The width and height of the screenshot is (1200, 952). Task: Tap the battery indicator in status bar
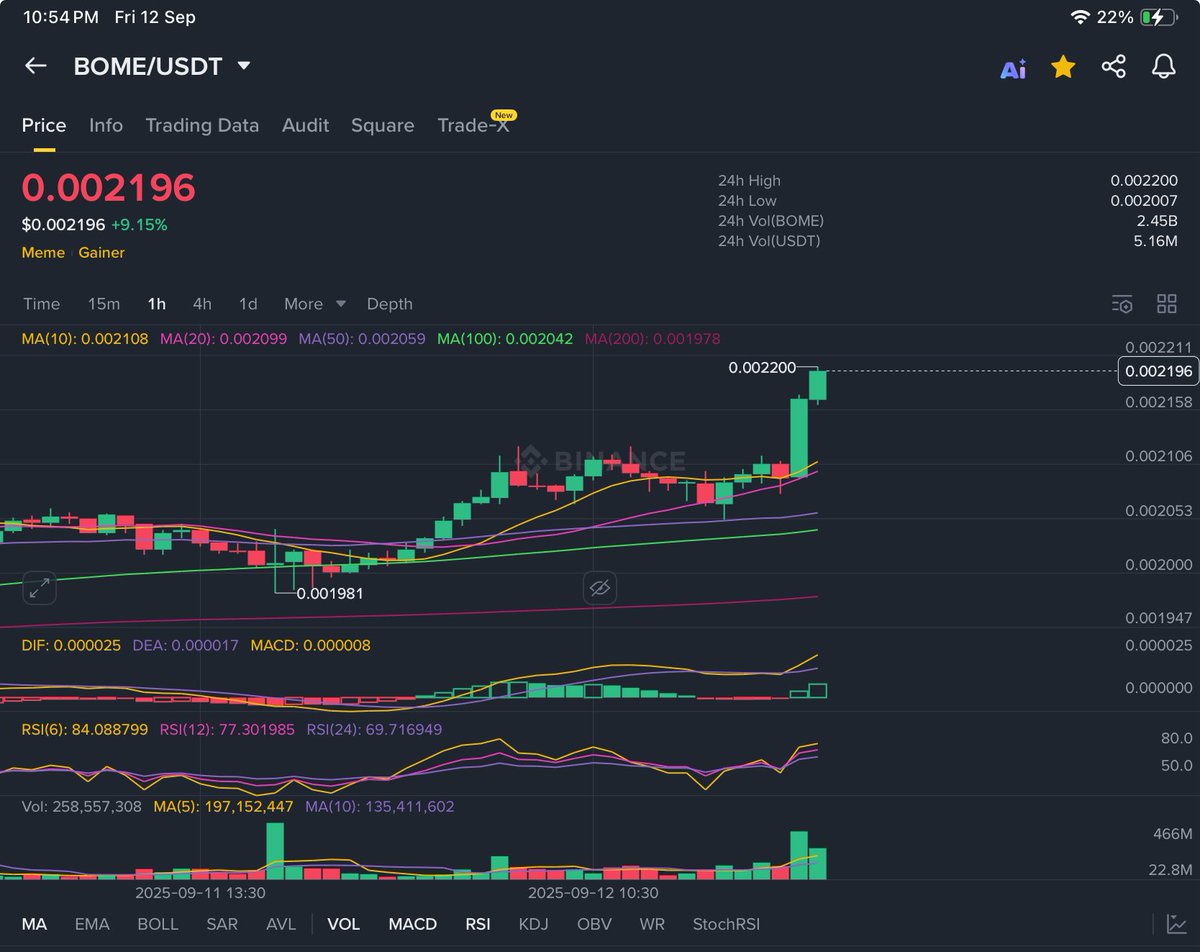coord(1157,17)
